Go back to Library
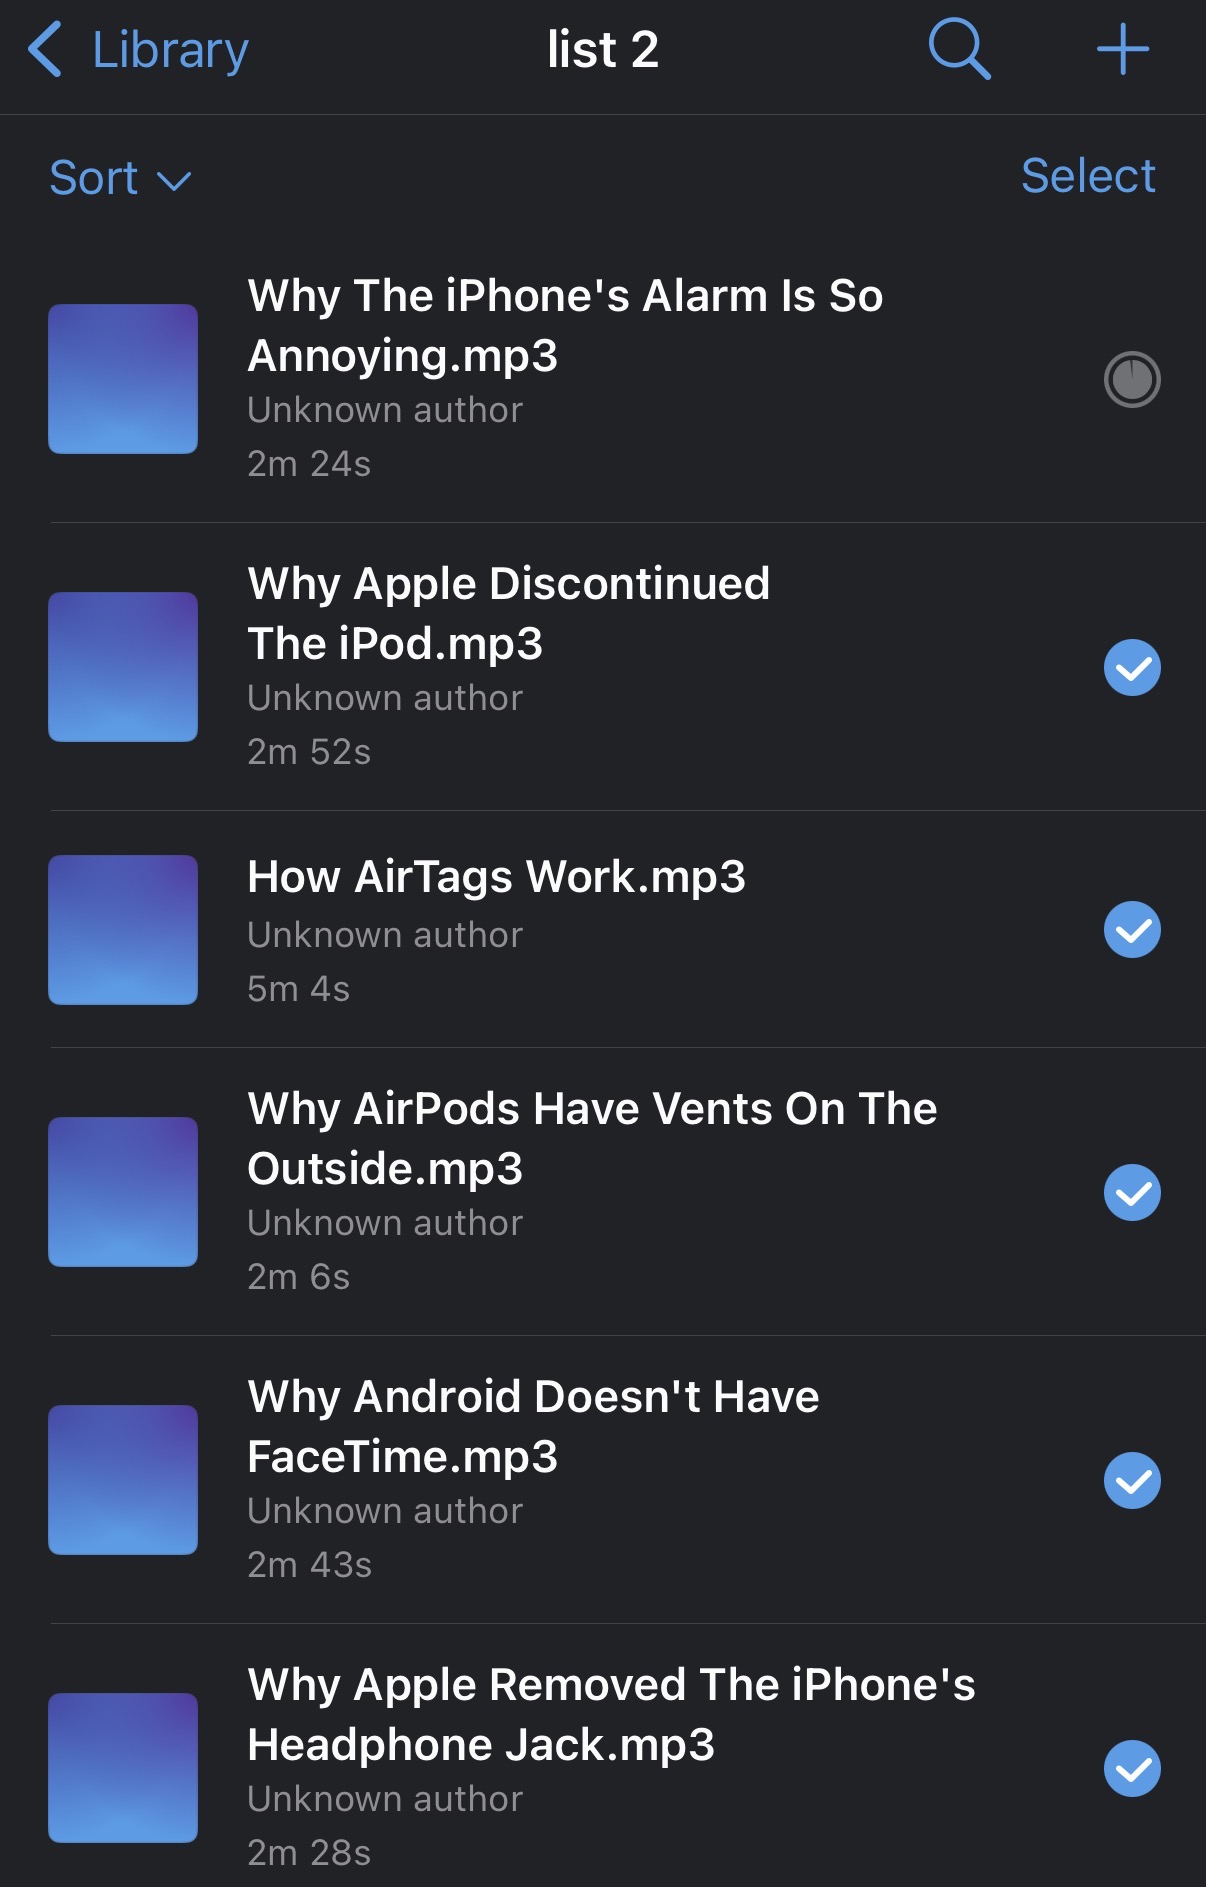The image size is (1206, 1887). click(x=138, y=50)
